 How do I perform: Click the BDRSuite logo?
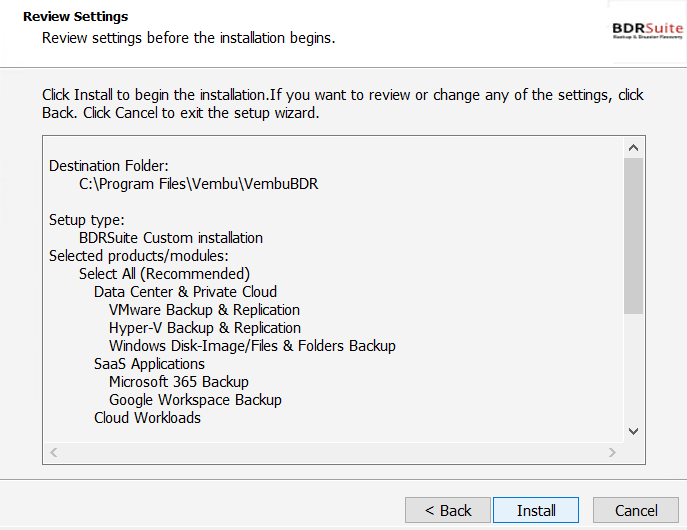[x=647, y=31]
